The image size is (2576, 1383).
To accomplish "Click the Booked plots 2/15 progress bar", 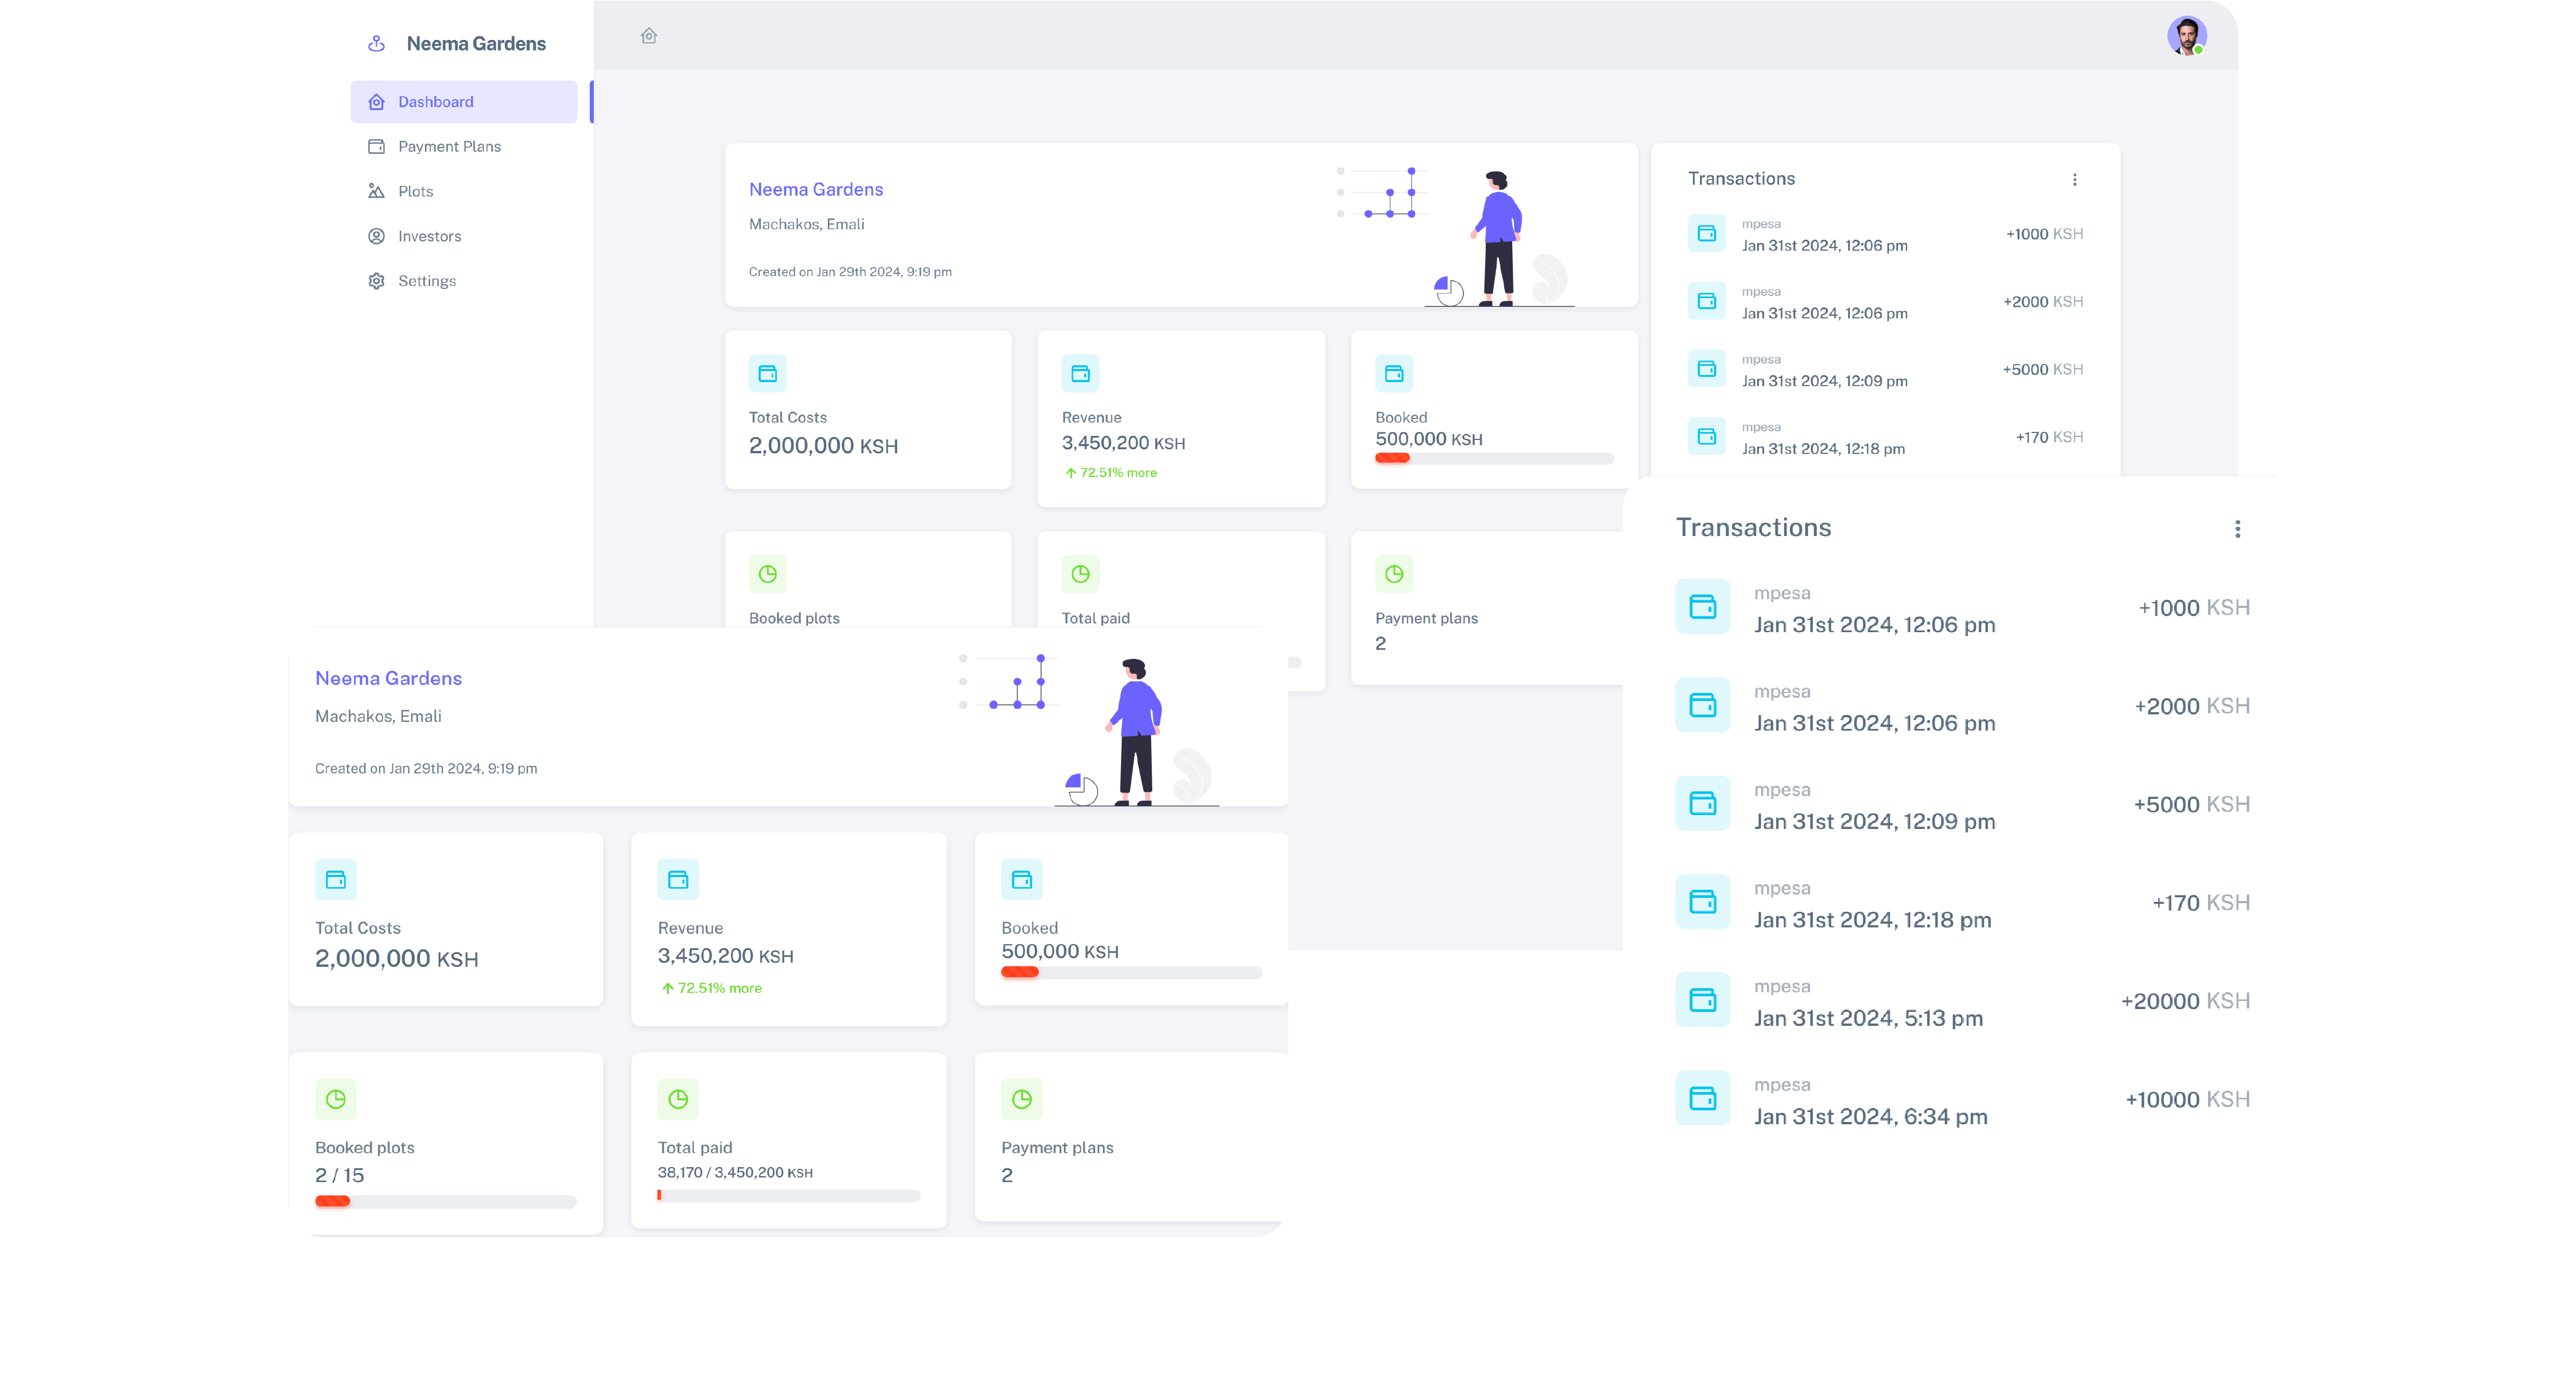I will click(445, 1201).
